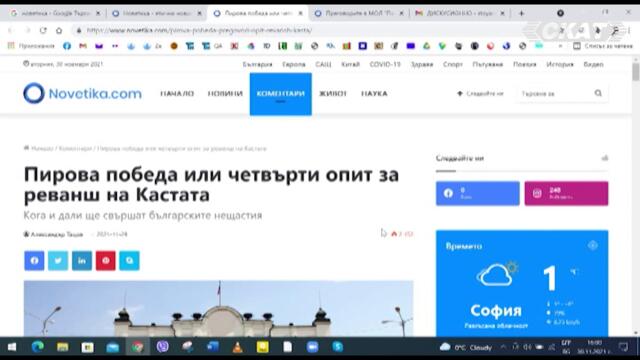Click the 'Коментари' breadcrumb link

pyautogui.click(x=76, y=149)
